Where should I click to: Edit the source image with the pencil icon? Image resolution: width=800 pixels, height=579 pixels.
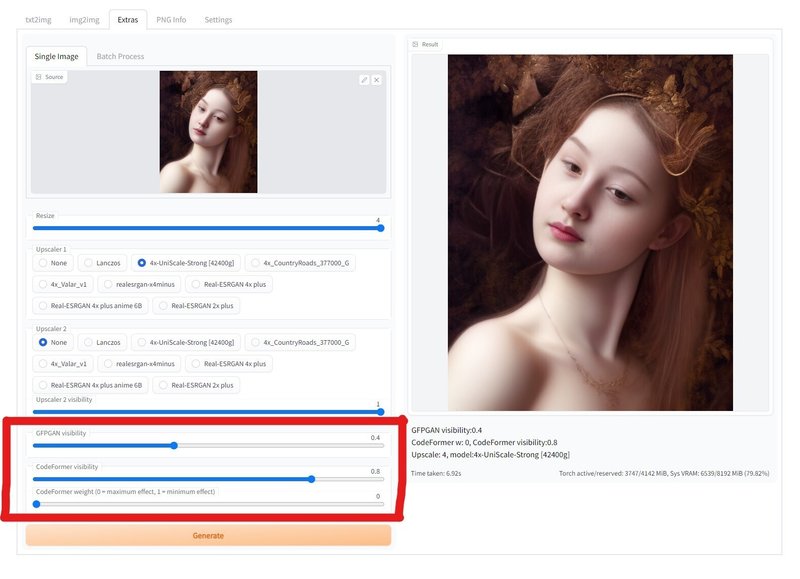coord(364,79)
